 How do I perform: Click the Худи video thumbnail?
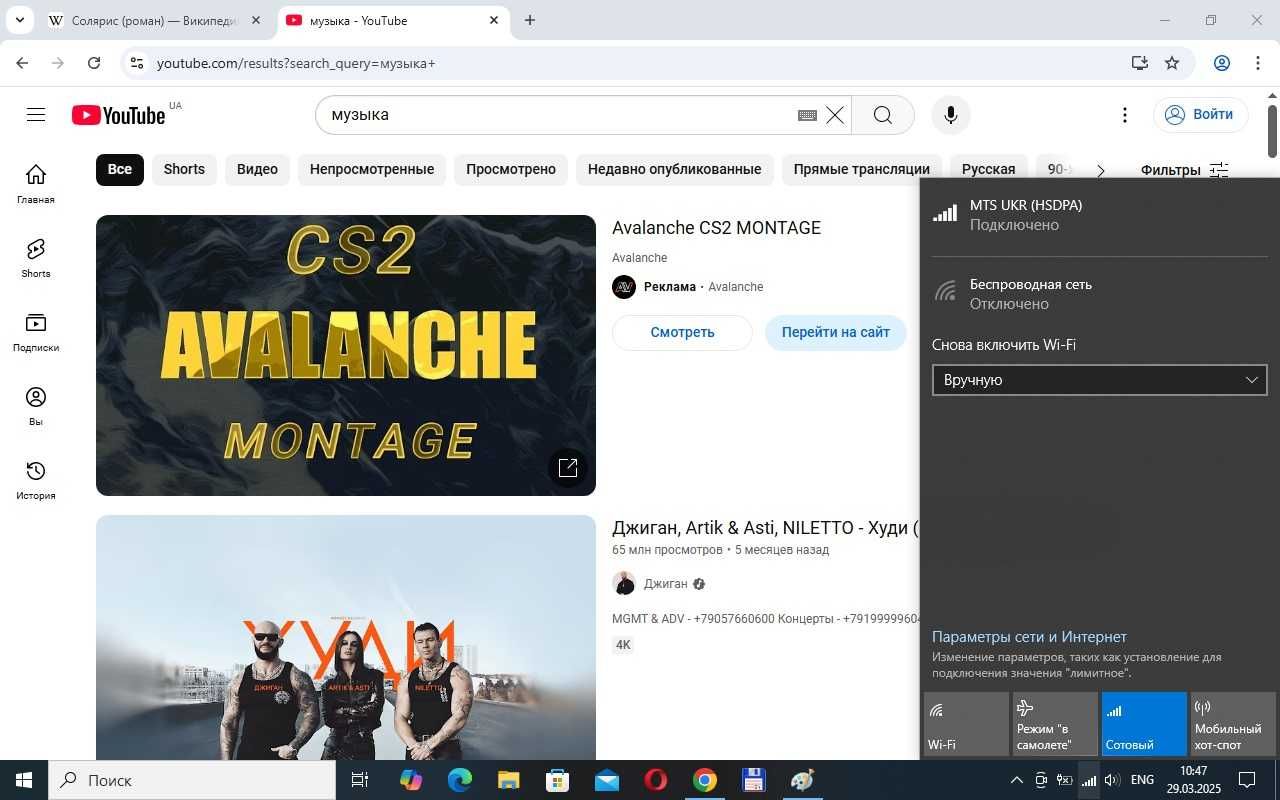tap(346, 637)
